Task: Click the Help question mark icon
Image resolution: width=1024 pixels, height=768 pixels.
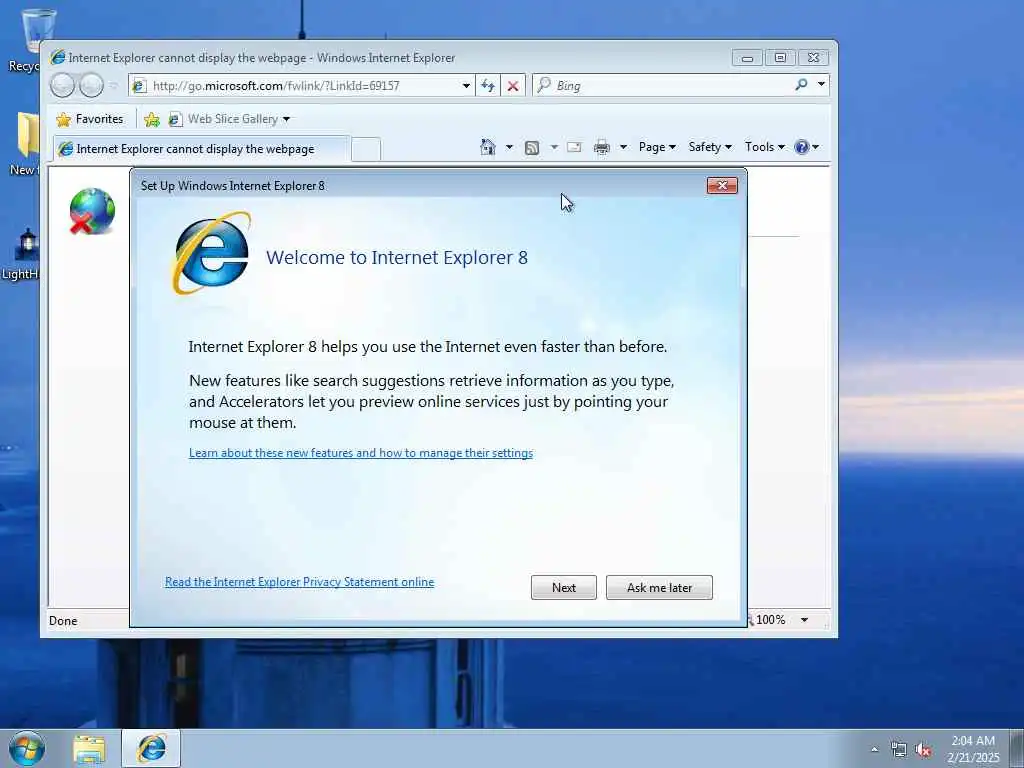Action: coord(801,147)
